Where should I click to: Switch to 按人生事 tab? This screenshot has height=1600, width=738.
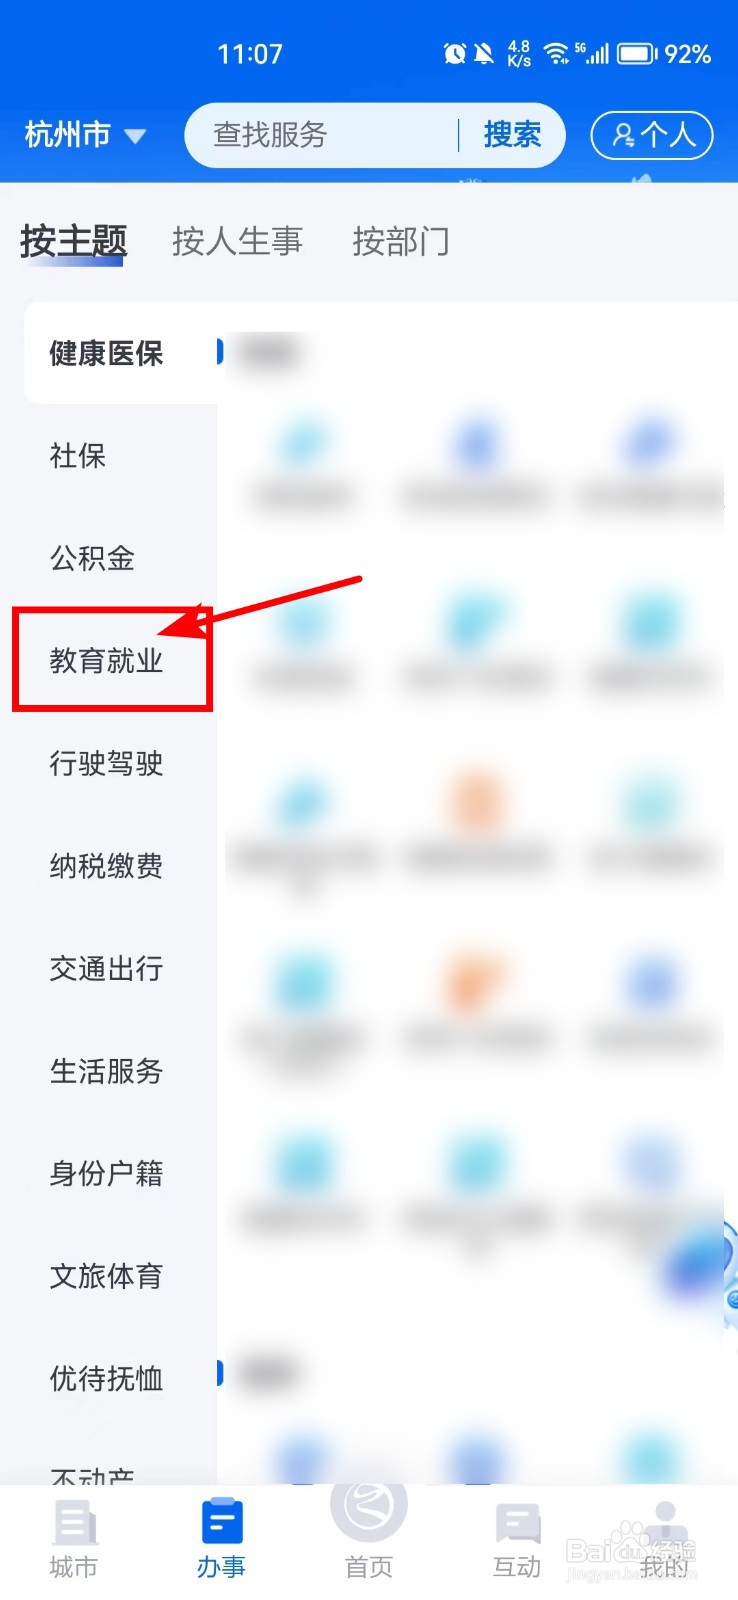[x=237, y=241]
